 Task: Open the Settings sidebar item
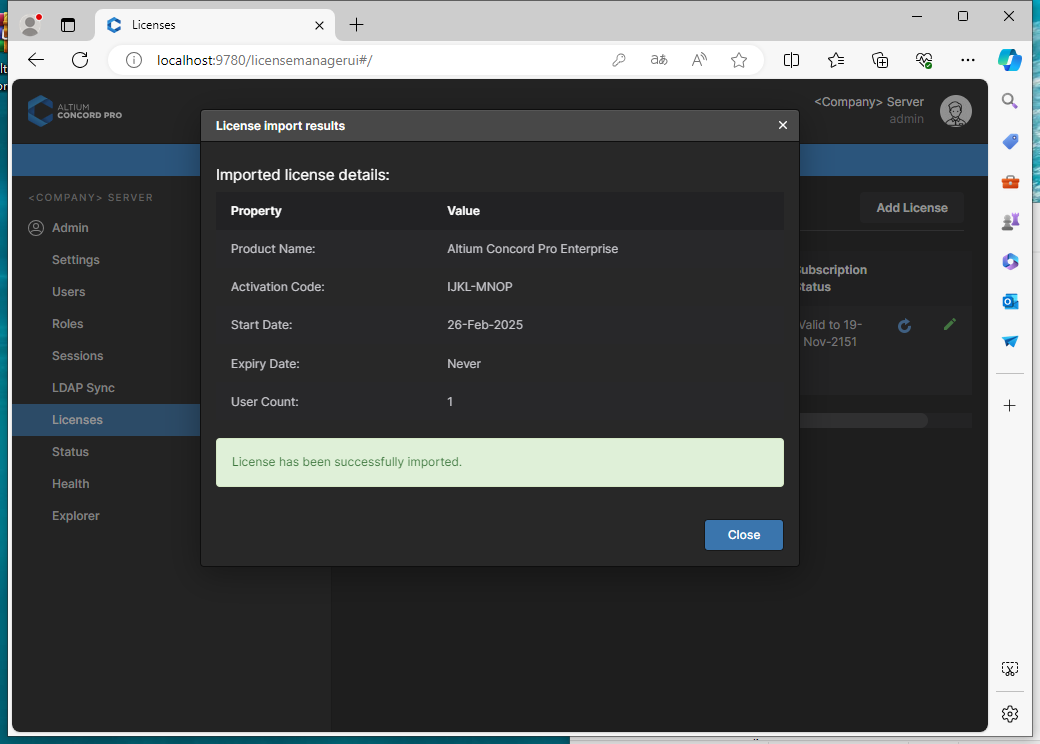(x=76, y=260)
